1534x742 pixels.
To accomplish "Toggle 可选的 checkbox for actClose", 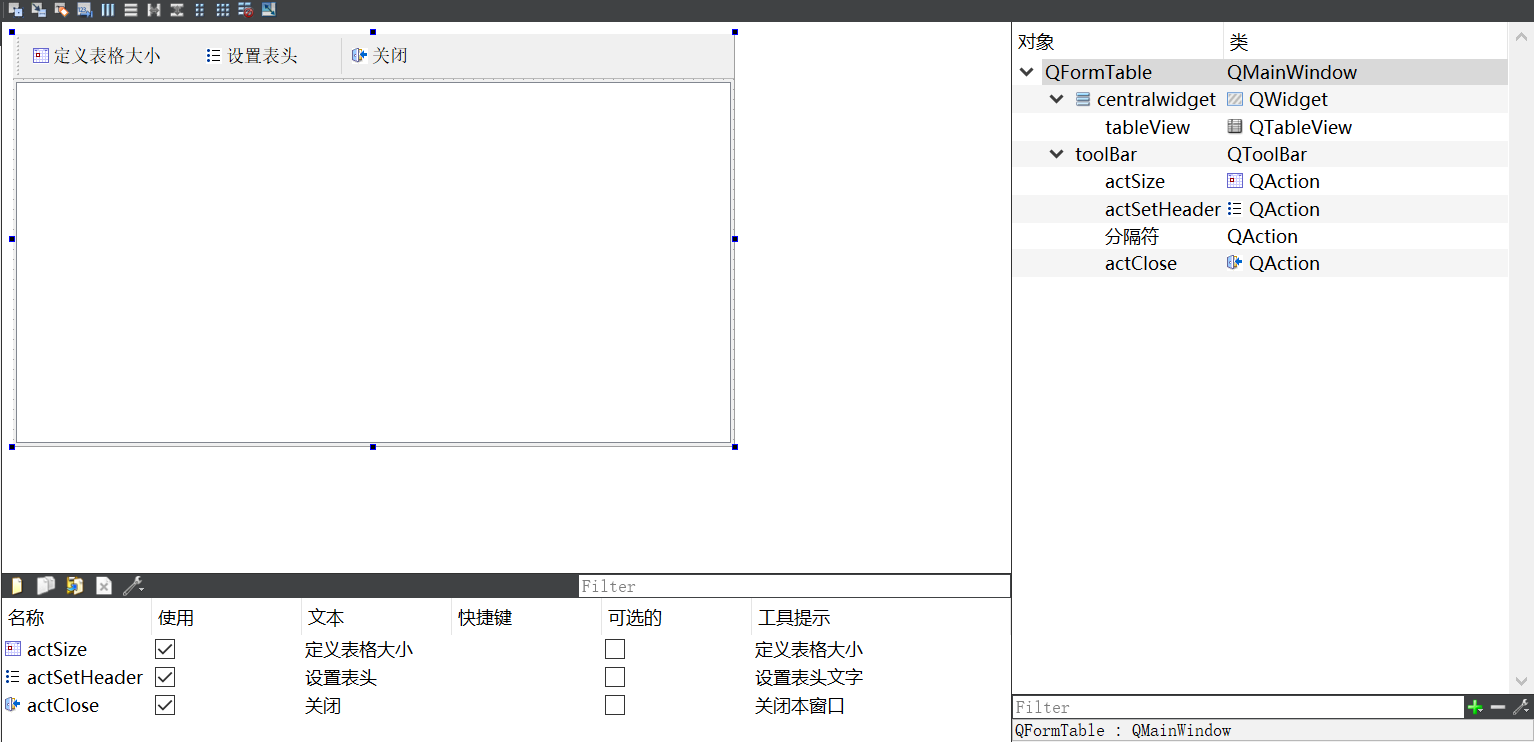I will pos(615,705).
